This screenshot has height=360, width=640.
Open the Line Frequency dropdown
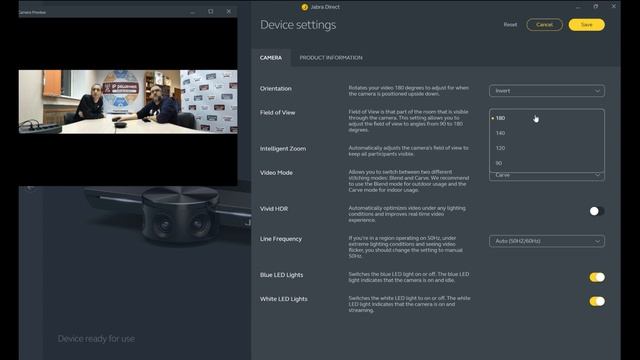[547, 241]
